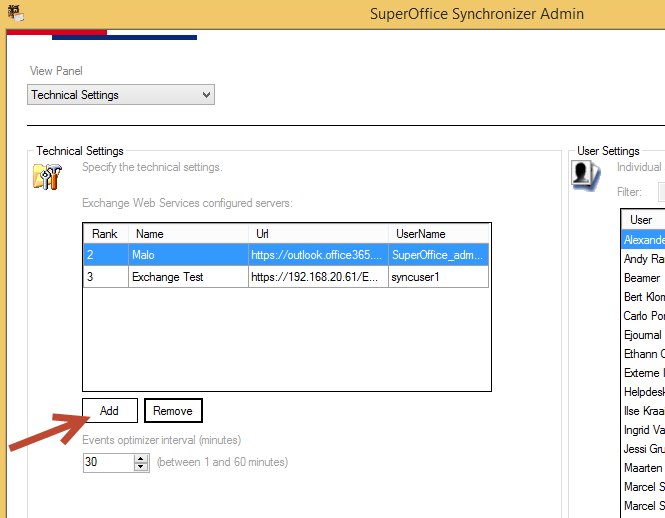Select the Ejournal user row
Viewport: 665px width, 518px height.
coord(643,335)
